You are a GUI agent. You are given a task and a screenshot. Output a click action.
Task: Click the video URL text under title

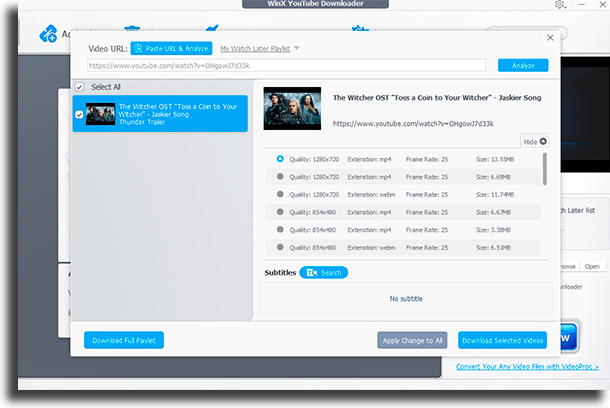coord(413,124)
